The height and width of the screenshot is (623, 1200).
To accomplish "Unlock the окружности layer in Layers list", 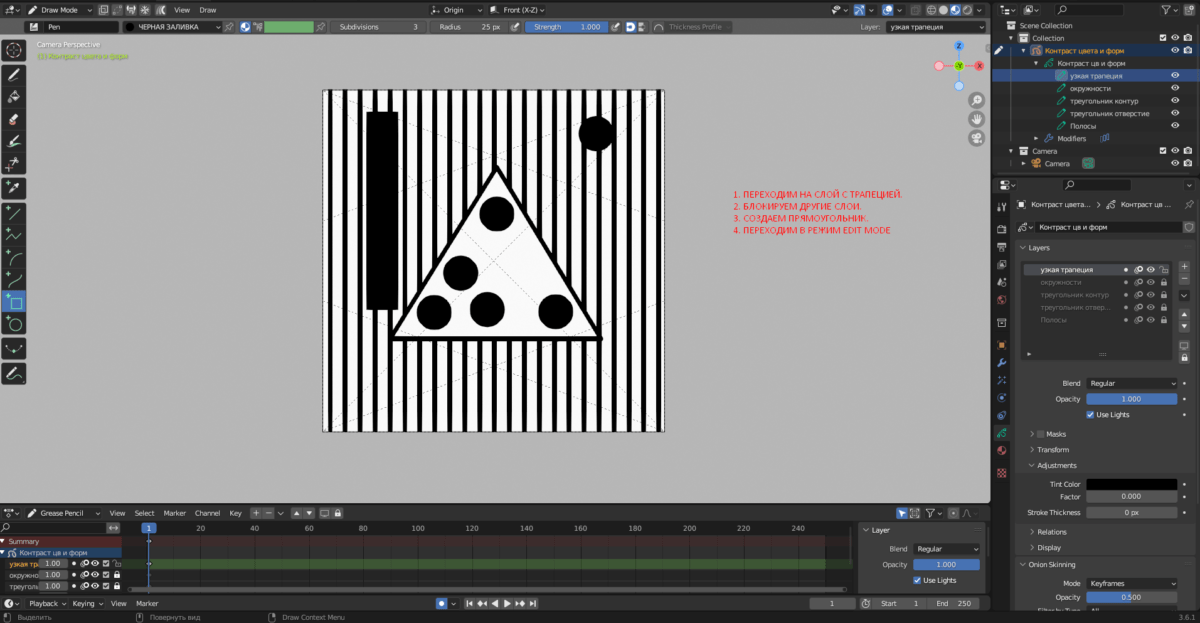I will click(x=1163, y=282).
